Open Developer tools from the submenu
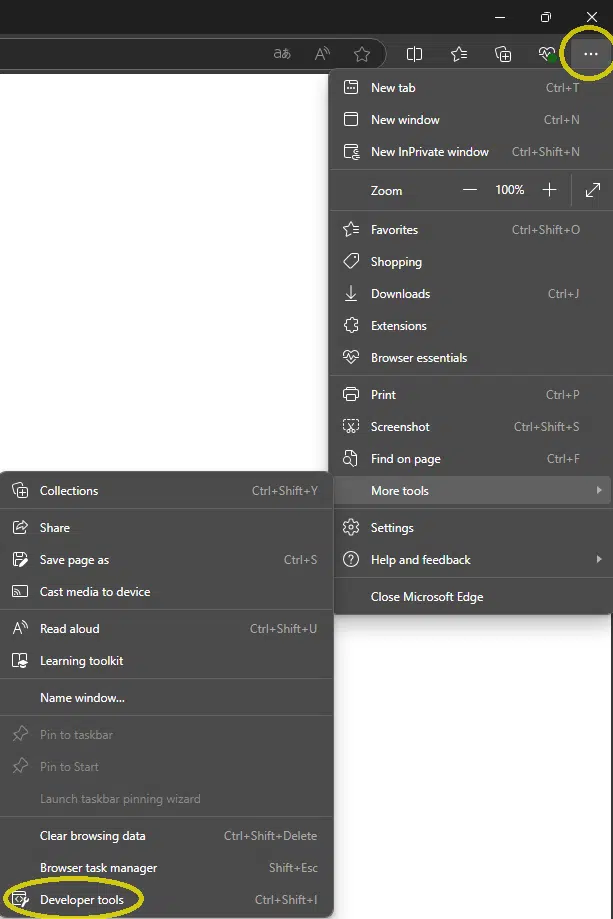Viewport: 613px width, 919px height. (82, 900)
